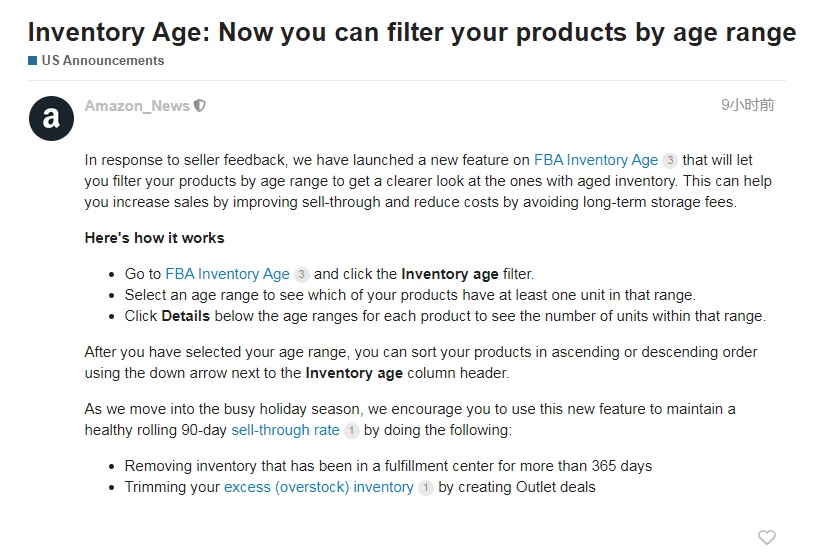Open the excess (overstock) inventory link

pyautogui.click(x=318, y=487)
